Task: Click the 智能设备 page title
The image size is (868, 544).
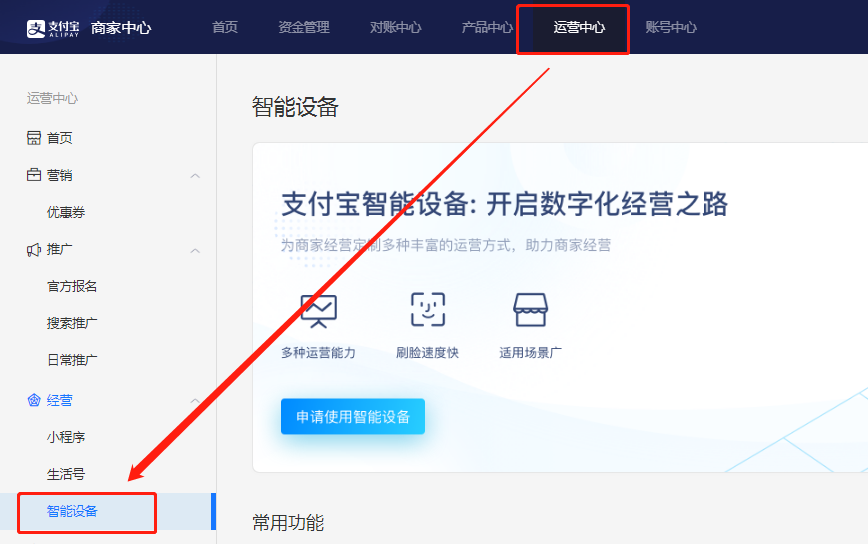Action: pyautogui.click(x=295, y=107)
